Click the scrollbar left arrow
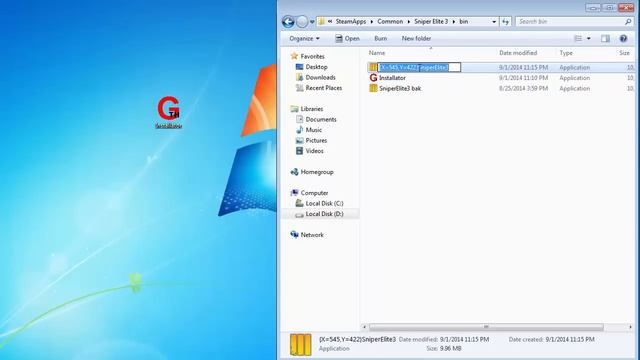This screenshot has height=360, width=640. click(x=364, y=327)
